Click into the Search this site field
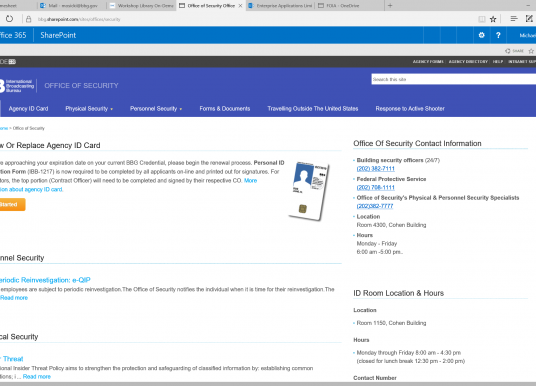This screenshot has width=536, height=386. click(x=454, y=79)
